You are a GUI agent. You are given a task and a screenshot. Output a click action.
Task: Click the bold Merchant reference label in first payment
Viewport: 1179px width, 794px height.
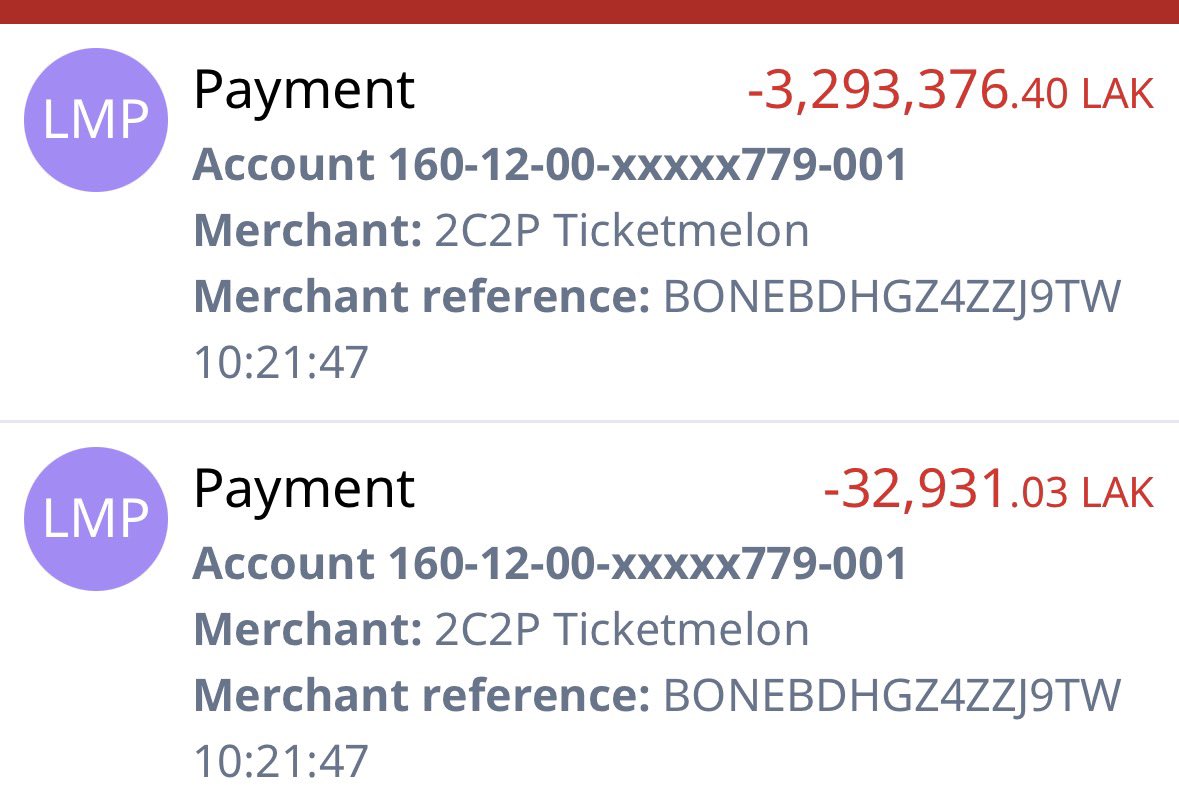tap(422, 296)
